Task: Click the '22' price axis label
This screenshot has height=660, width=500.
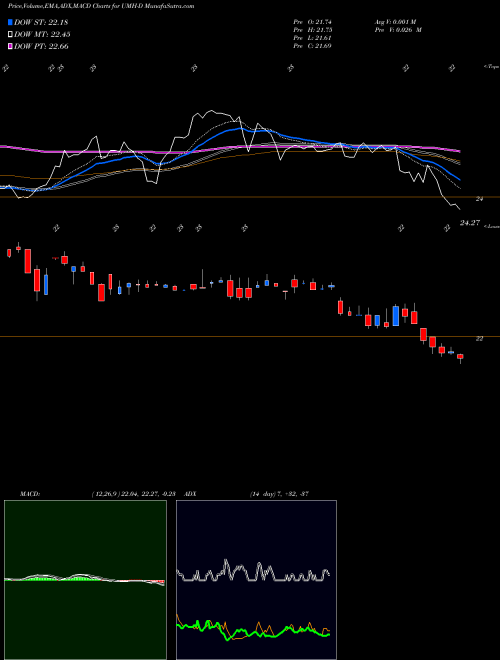Action: coord(479,338)
